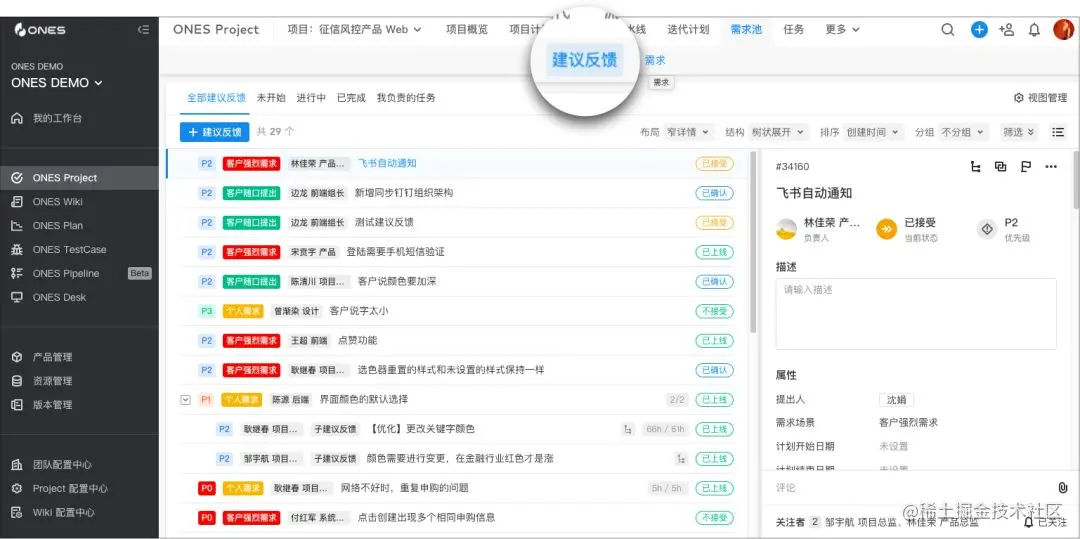This screenshot has width=1080, height=539.
Task: Select the 已完成 view tab
Action: click(351, 98)
